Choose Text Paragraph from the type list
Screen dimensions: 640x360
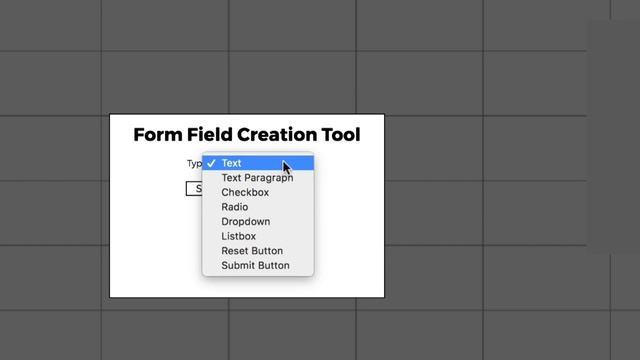[258, 178]
